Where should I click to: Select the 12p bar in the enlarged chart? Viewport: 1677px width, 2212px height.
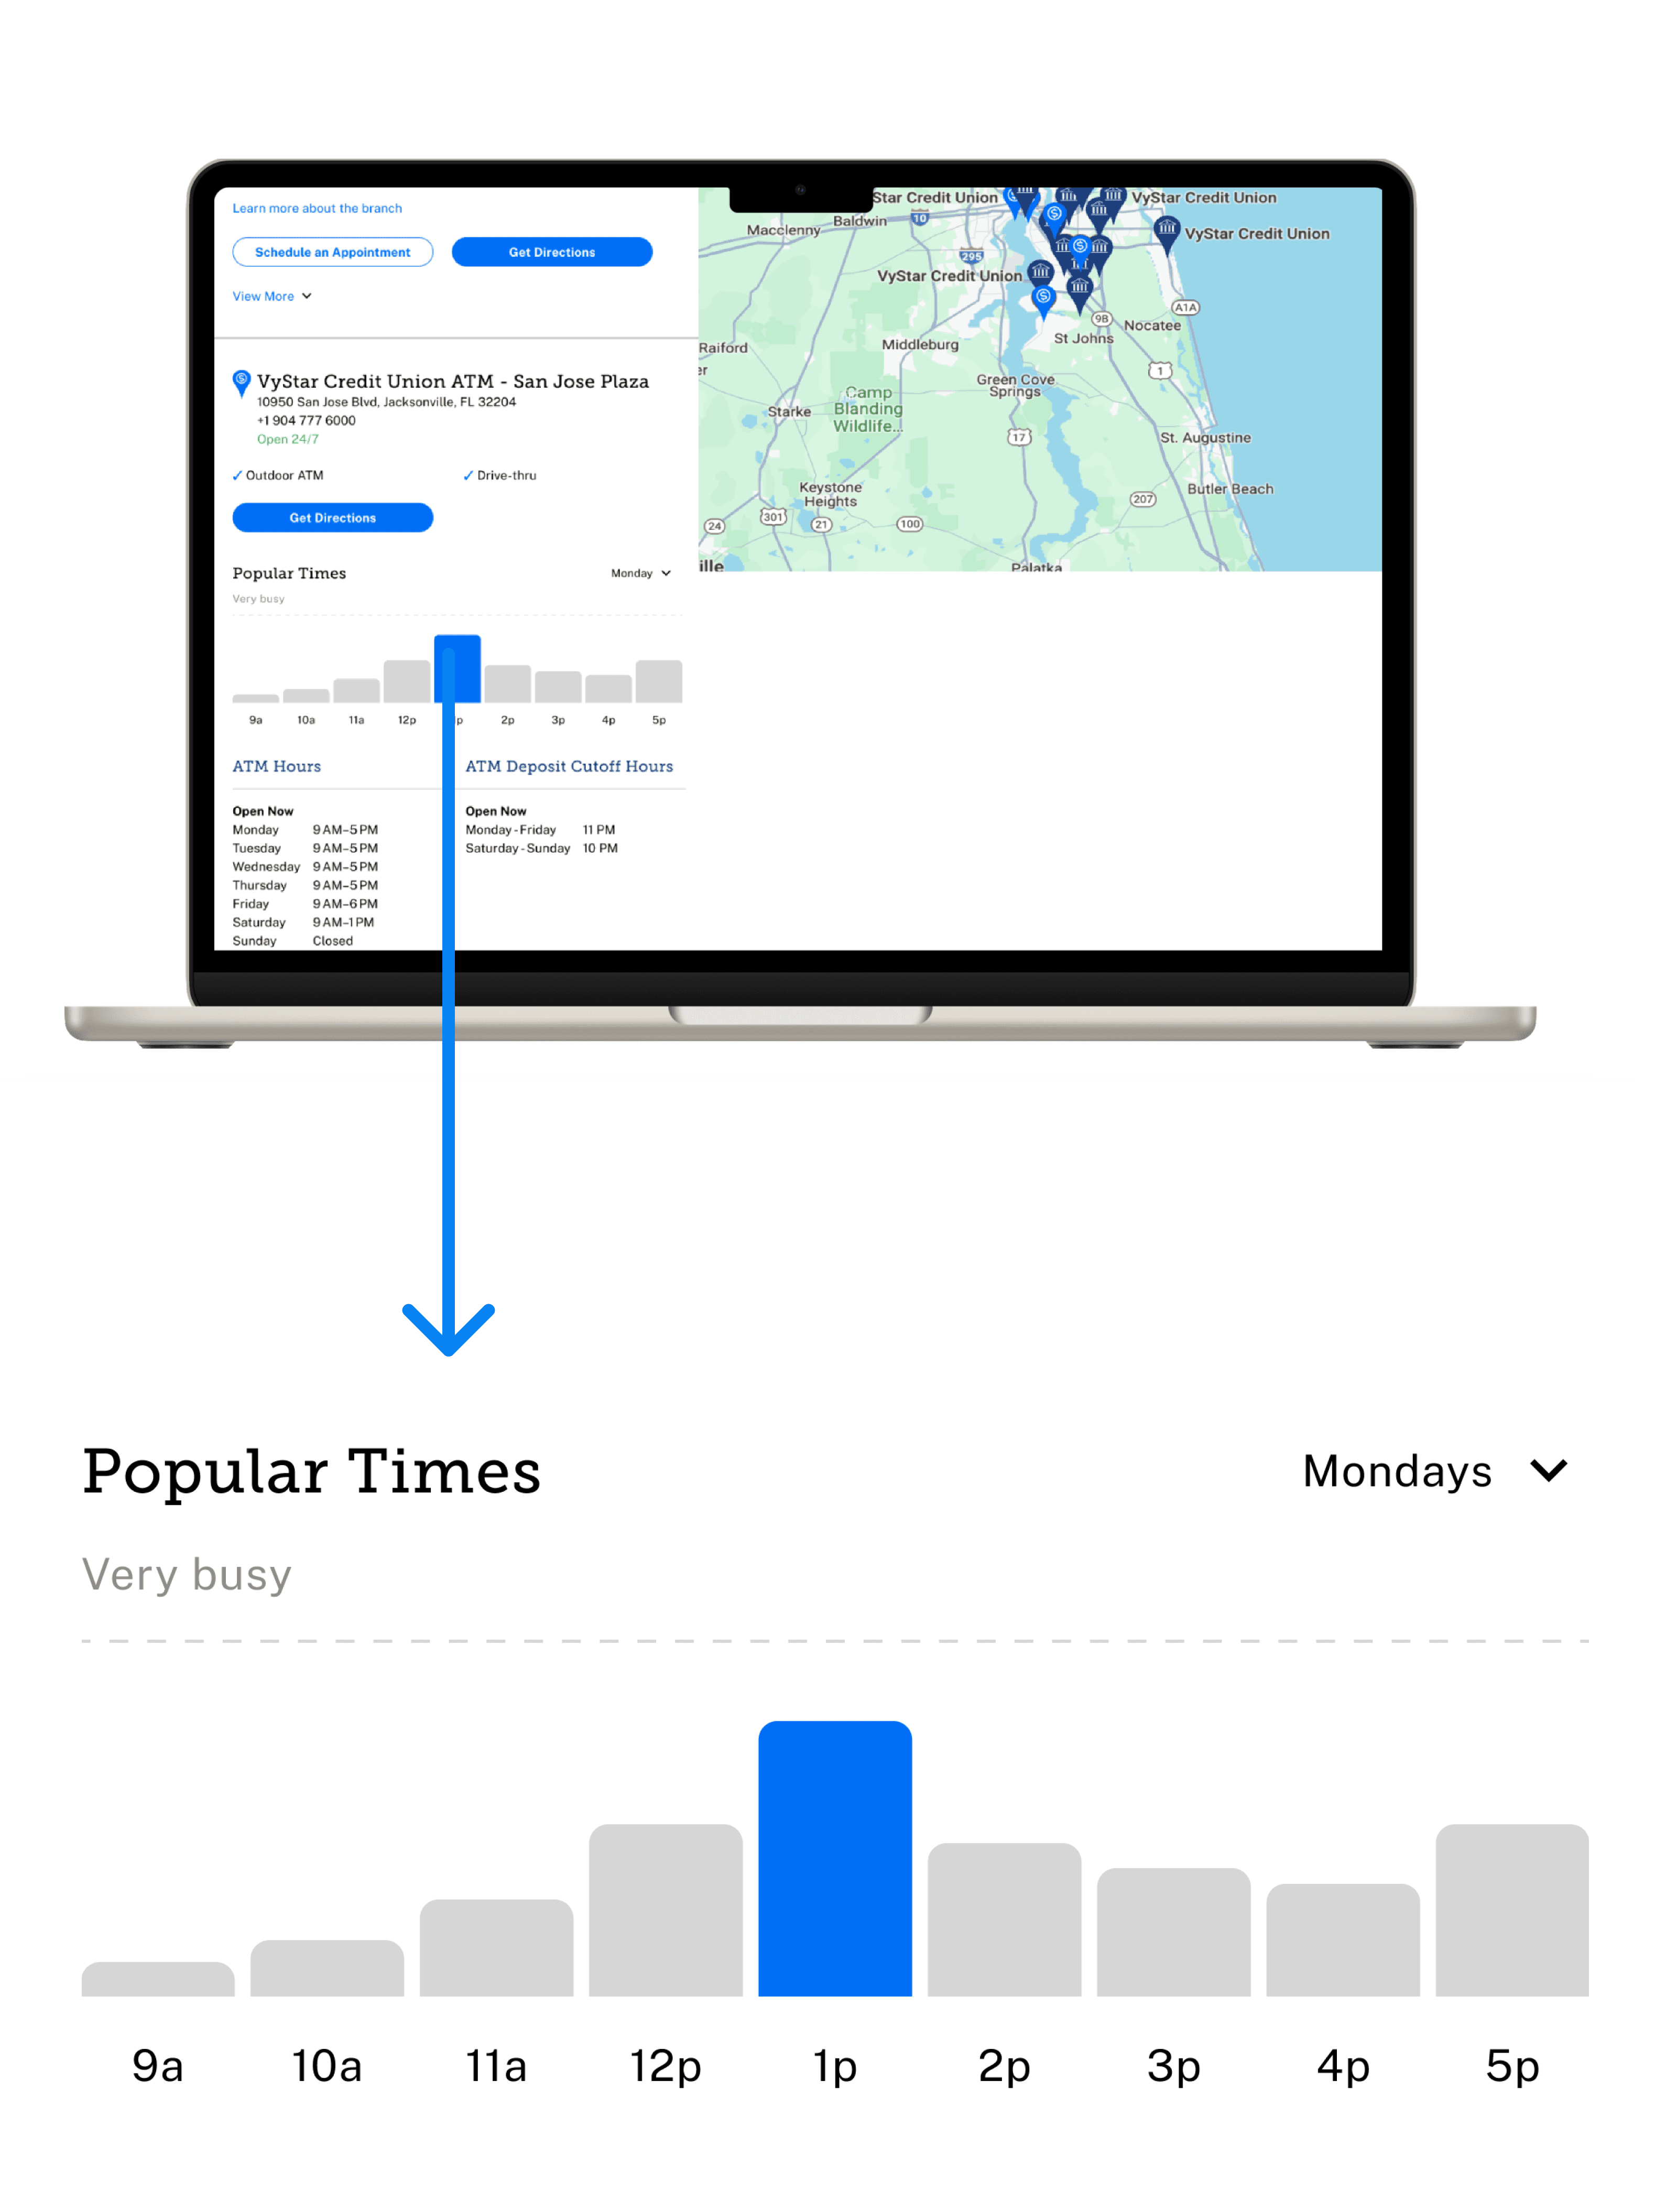(666, 1910)
